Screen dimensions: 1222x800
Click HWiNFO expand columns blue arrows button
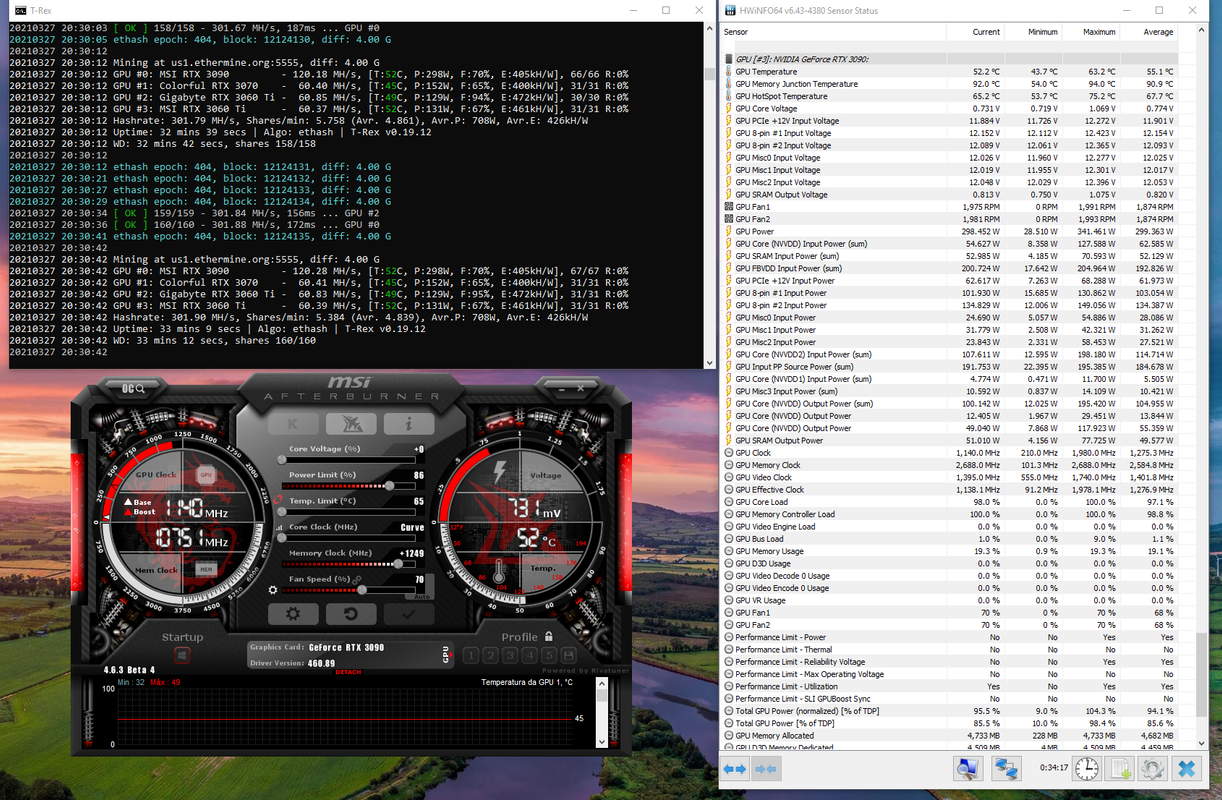pos(734,768)
